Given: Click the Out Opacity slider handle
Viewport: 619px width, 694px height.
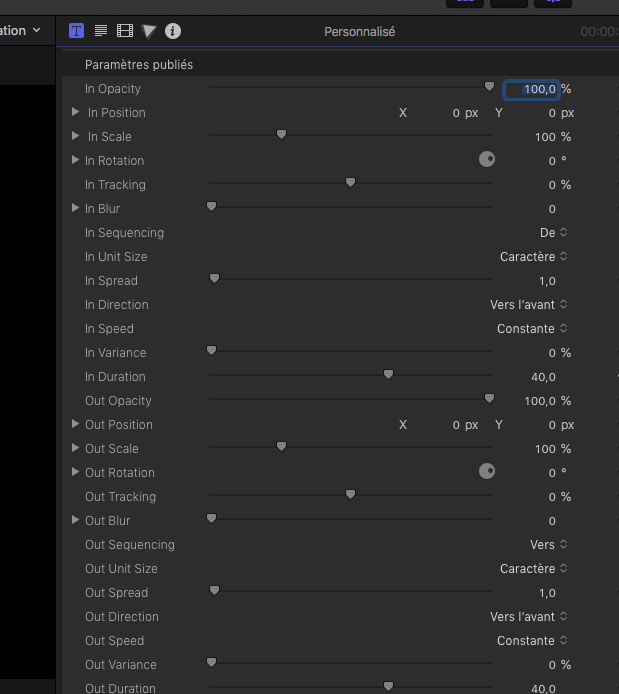Looking at the screenshot, I should [x=489, y=399].
